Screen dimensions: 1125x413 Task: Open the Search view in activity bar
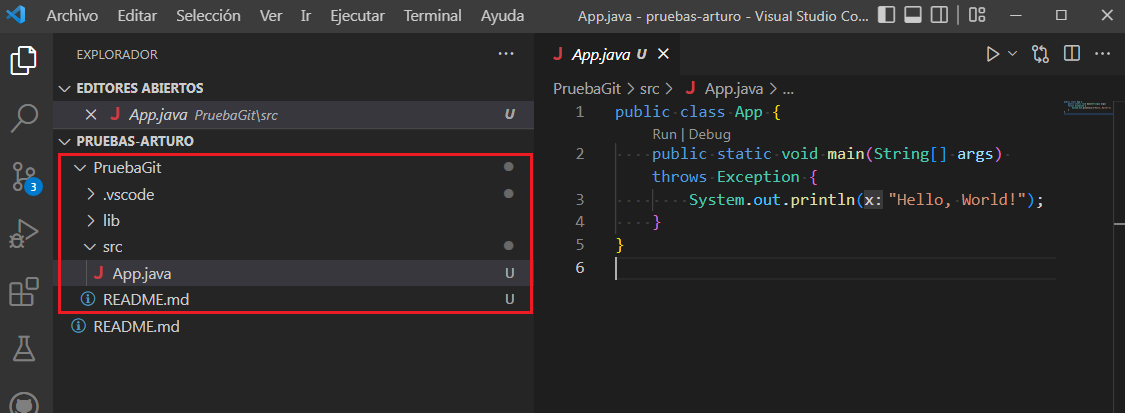tap(24, 118)
